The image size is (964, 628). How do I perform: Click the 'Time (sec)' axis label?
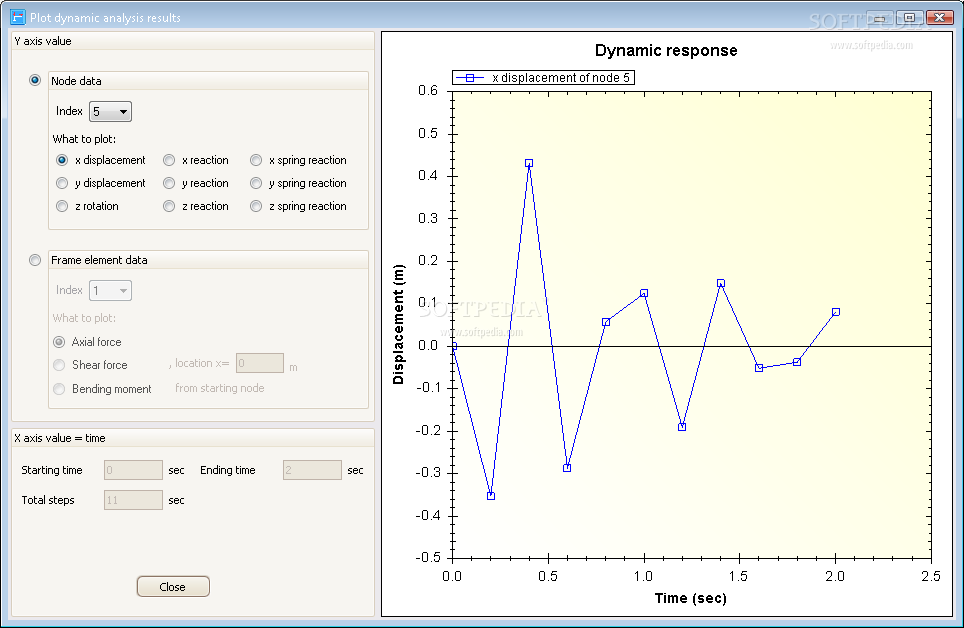(x=690, y=598)
